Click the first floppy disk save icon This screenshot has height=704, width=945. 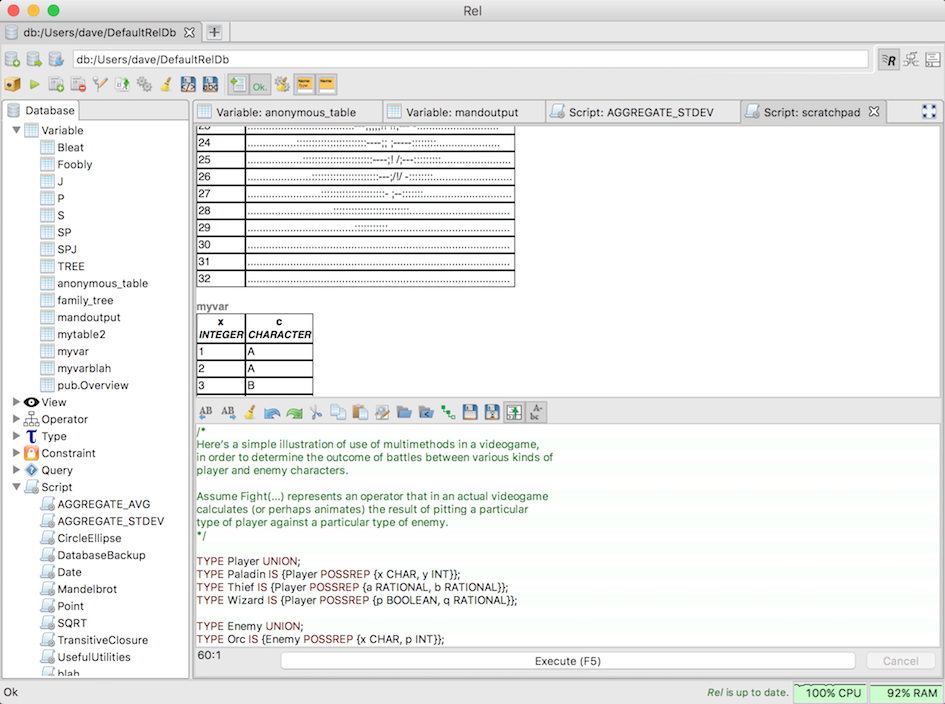point(470,411)
